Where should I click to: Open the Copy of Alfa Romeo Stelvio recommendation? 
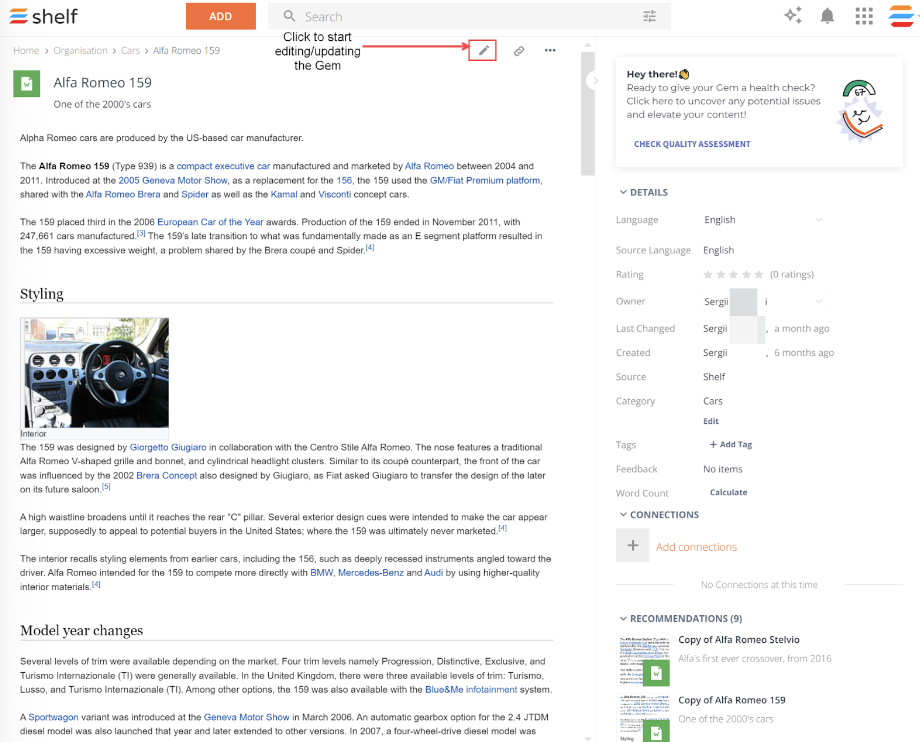(739, 639)
